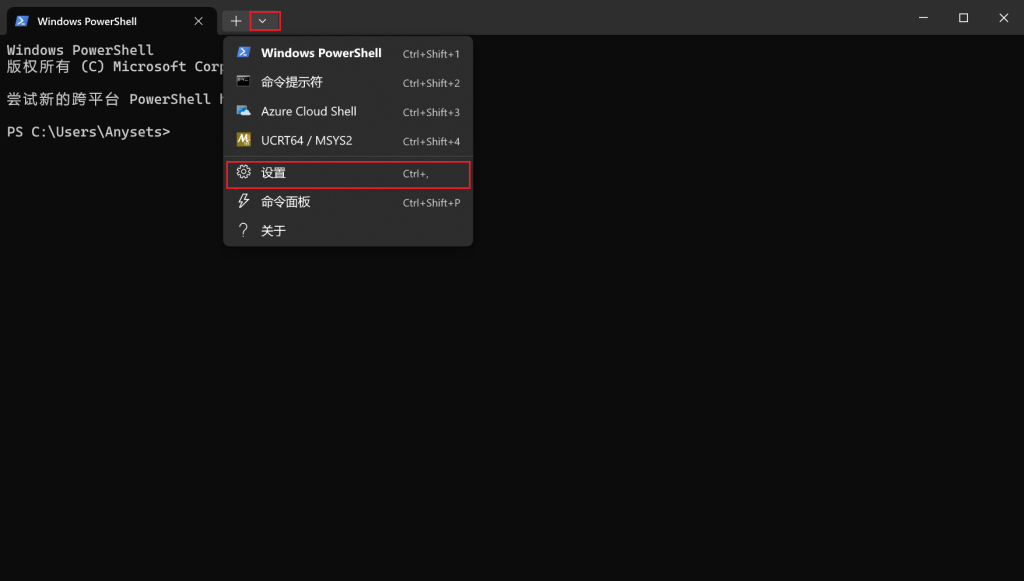Open a new tab with plus button
The height and width of the screenshot is (581, 1024).
click(236, 21)
